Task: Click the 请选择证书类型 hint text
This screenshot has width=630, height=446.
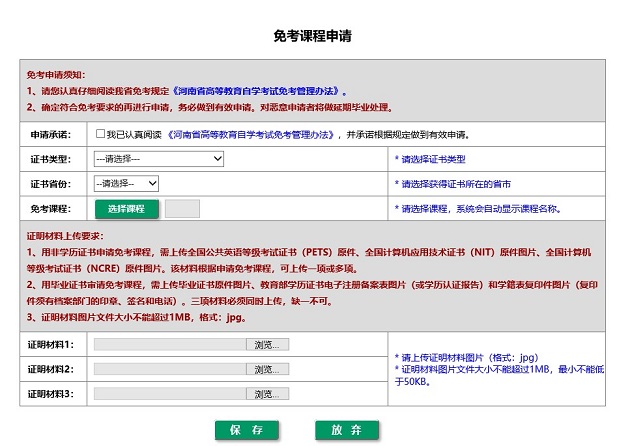Action: [x=433, y=159]
